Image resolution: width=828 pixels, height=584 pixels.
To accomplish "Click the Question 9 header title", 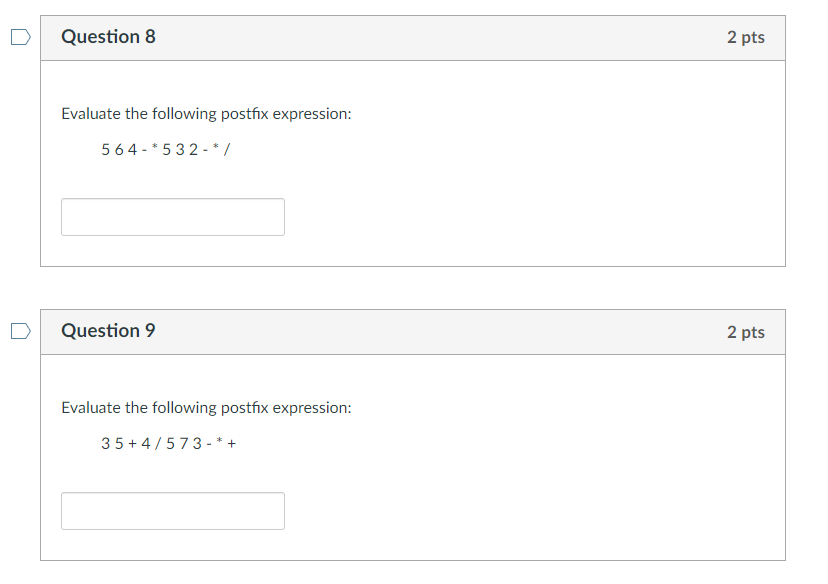I will [108, 330].
